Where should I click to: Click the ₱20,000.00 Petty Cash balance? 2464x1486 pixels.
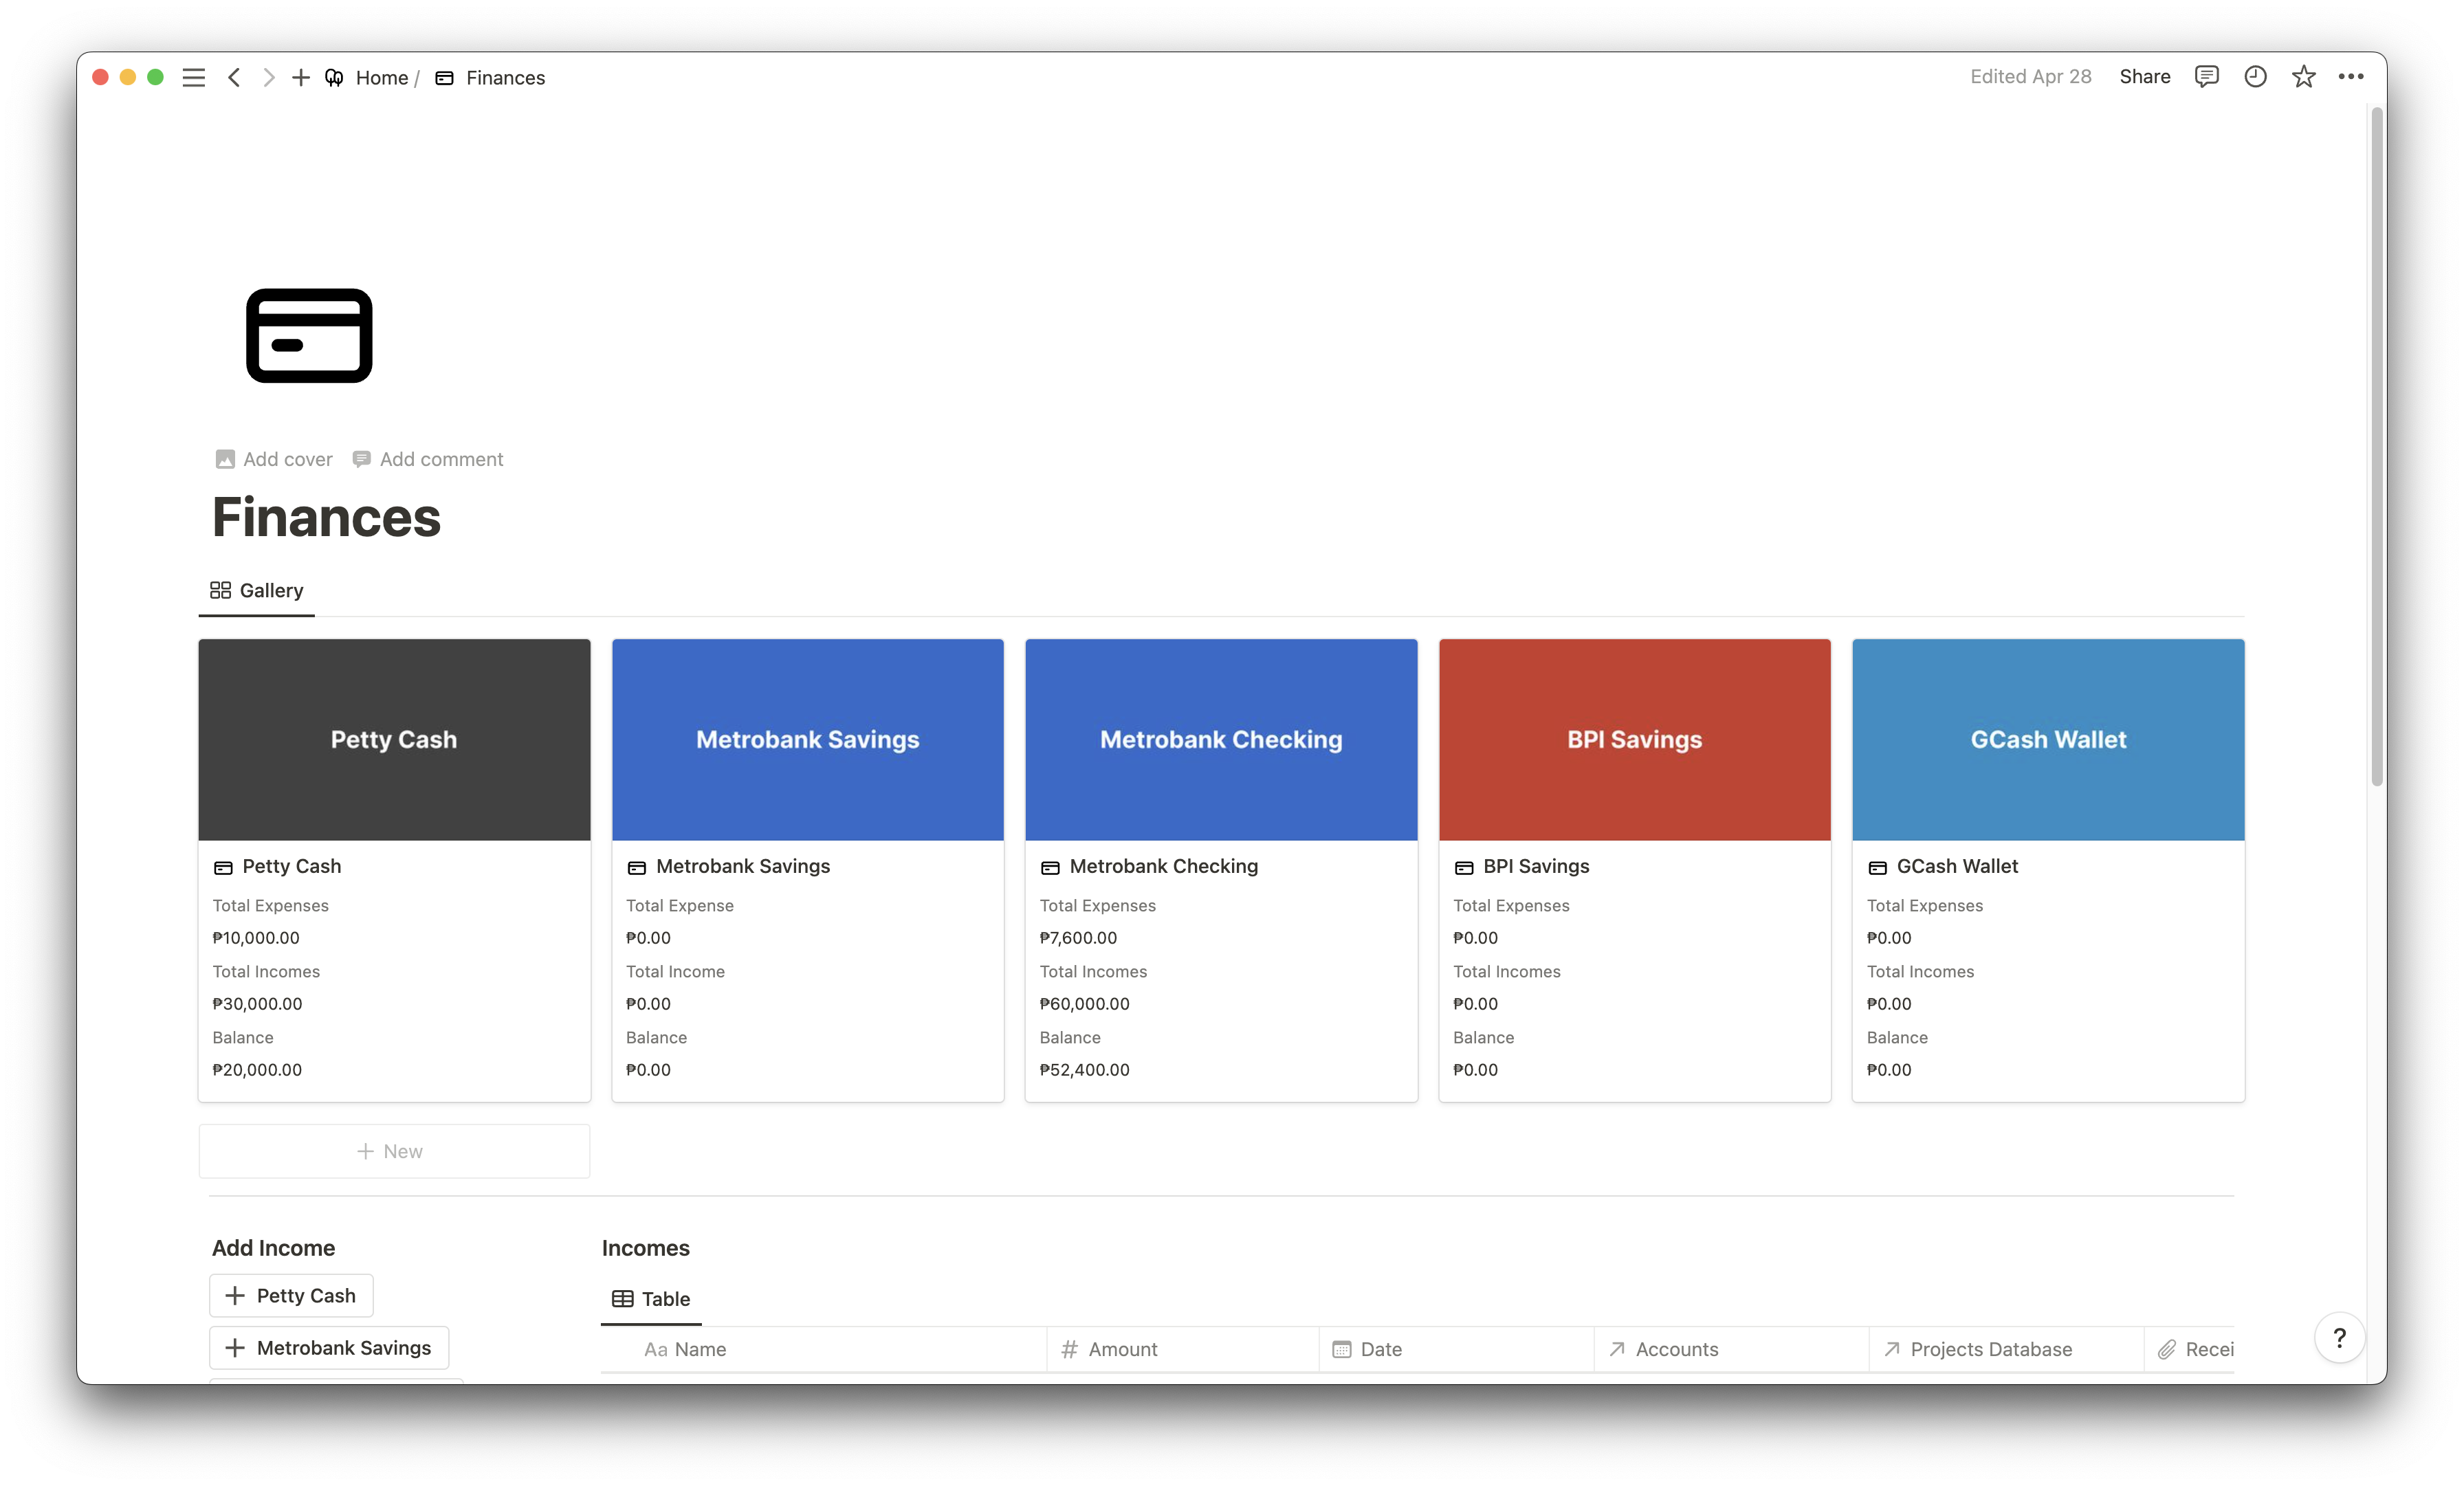(x=257, y=1069)
